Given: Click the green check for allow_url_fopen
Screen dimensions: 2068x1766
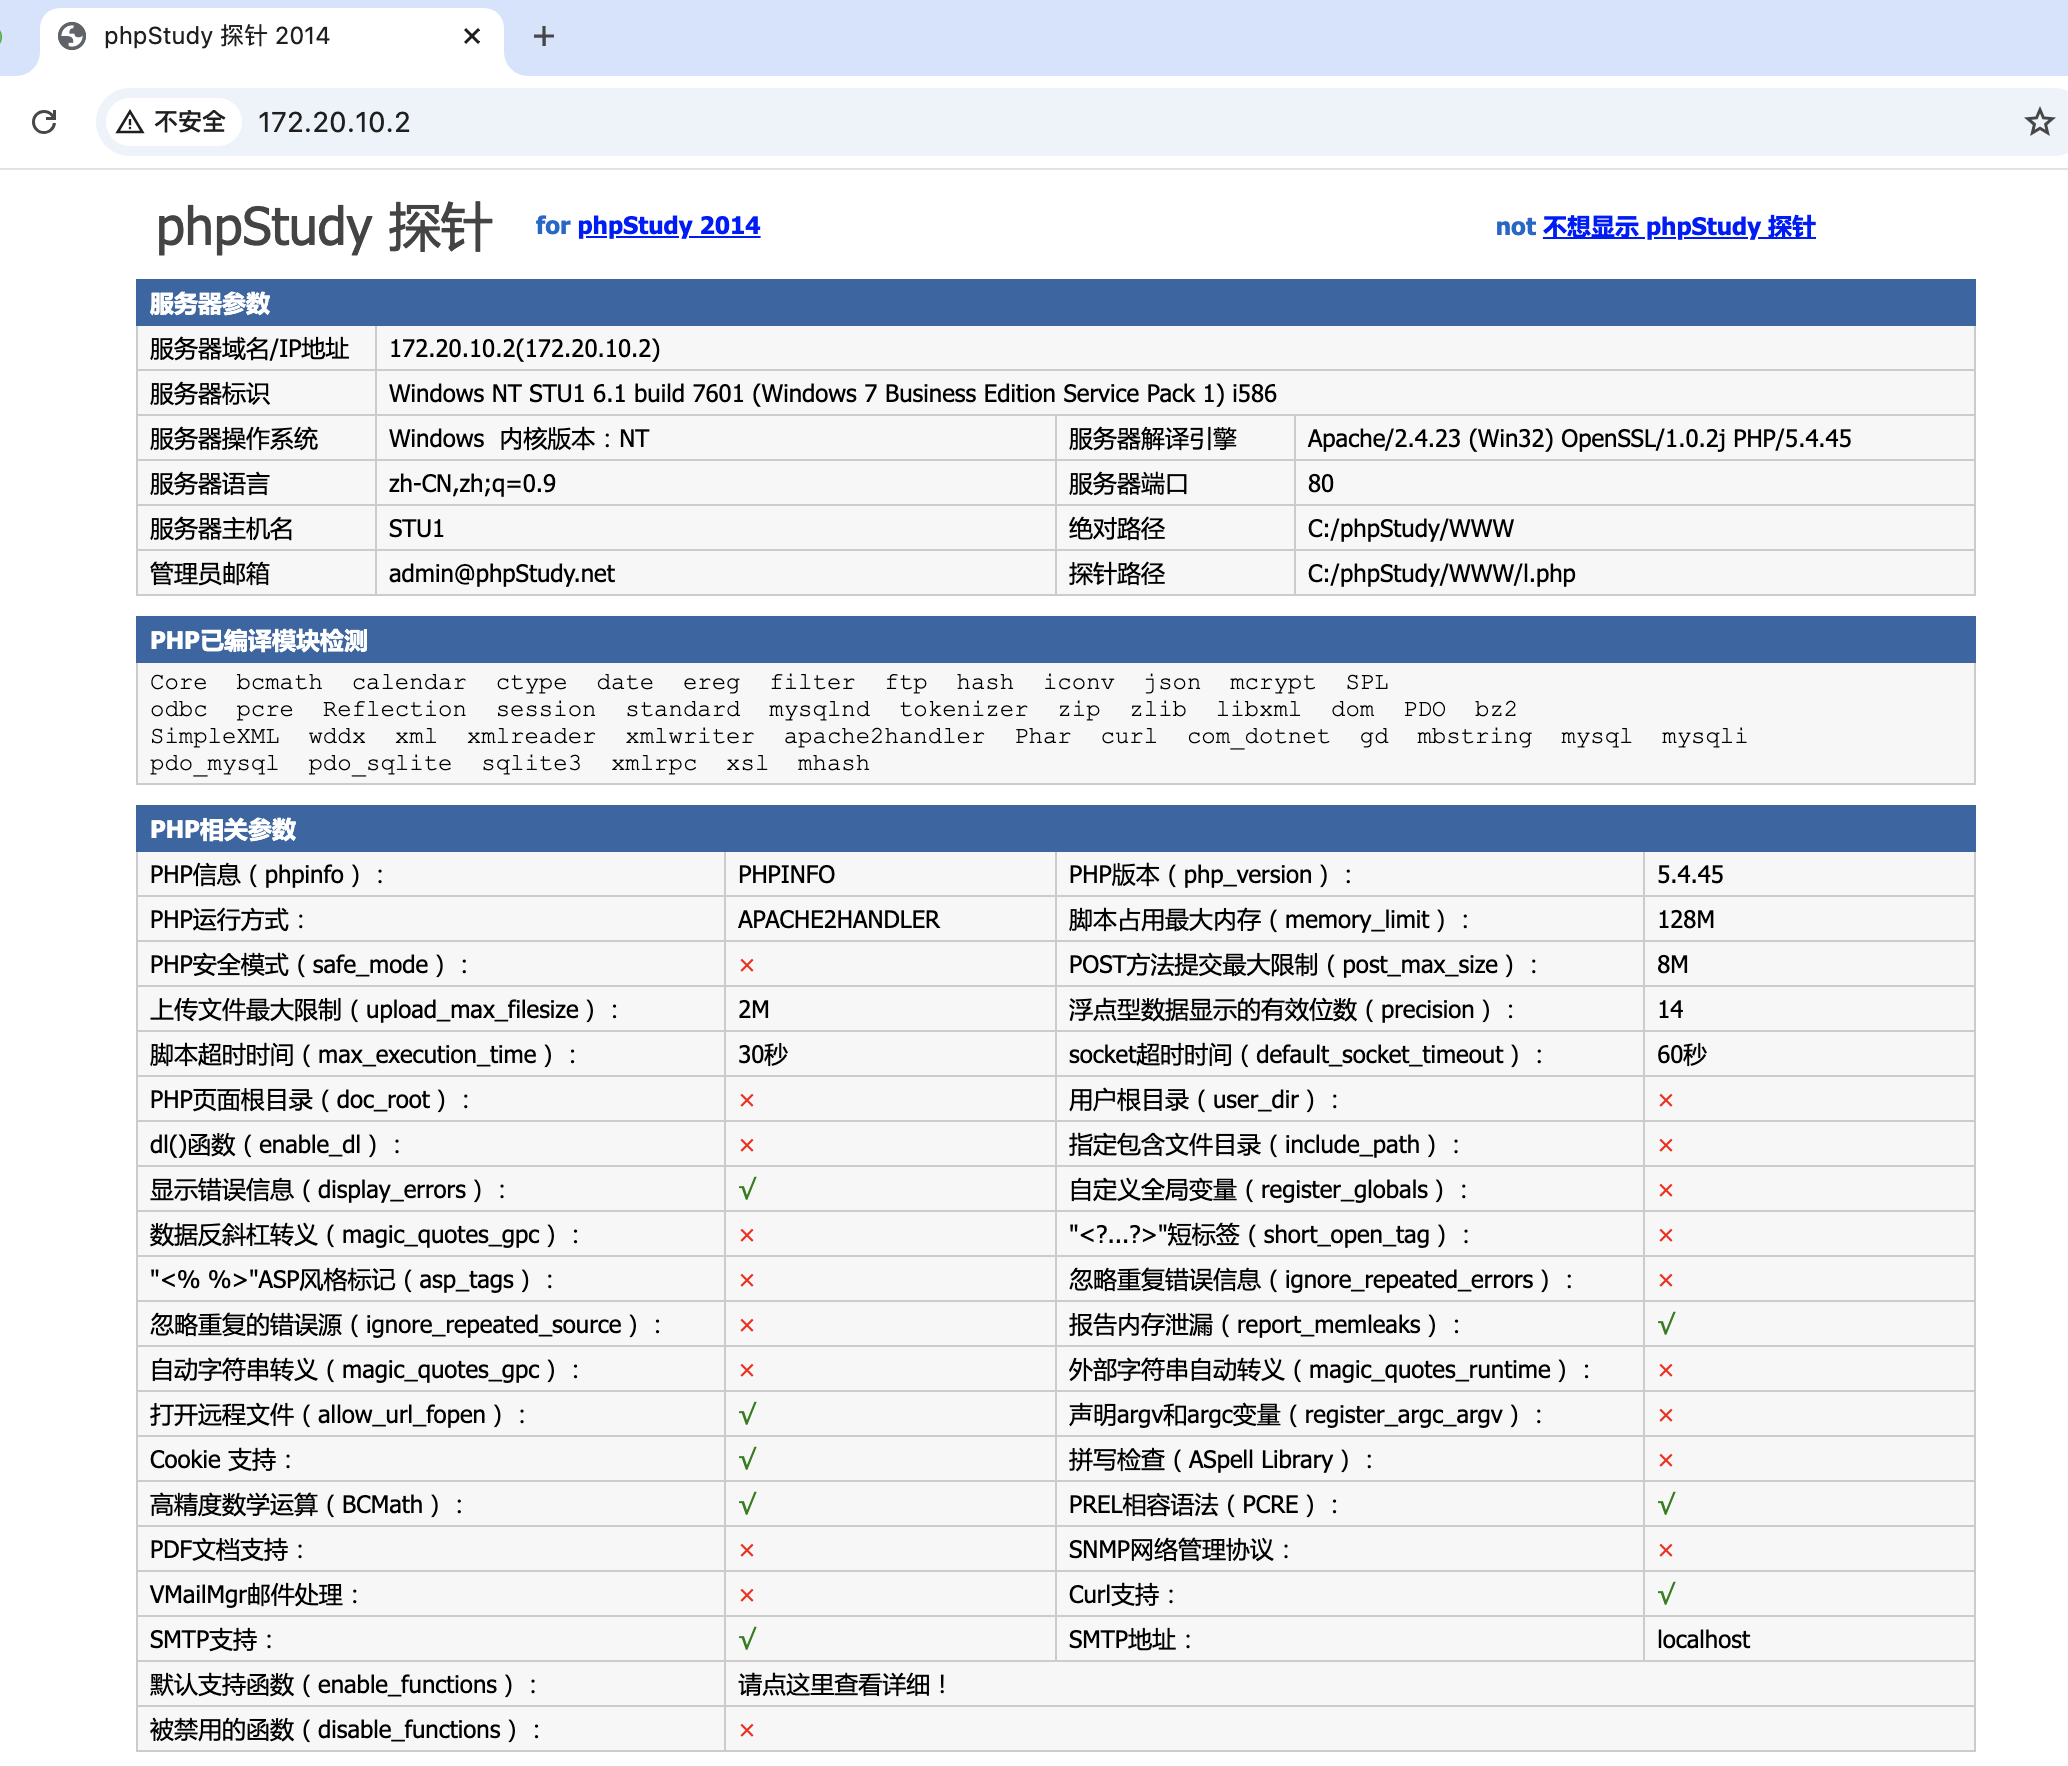Looking at the screenshot, I should tap(747, 1414).
